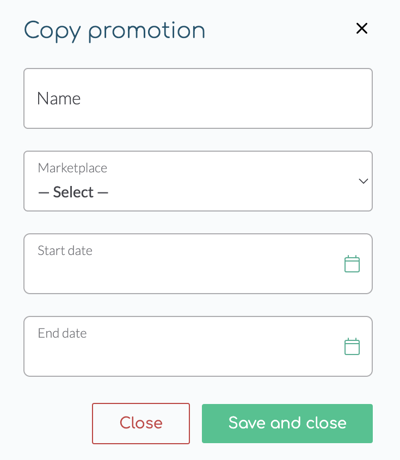Expand the Marketplace chevron arrow

tap(363, 181)
